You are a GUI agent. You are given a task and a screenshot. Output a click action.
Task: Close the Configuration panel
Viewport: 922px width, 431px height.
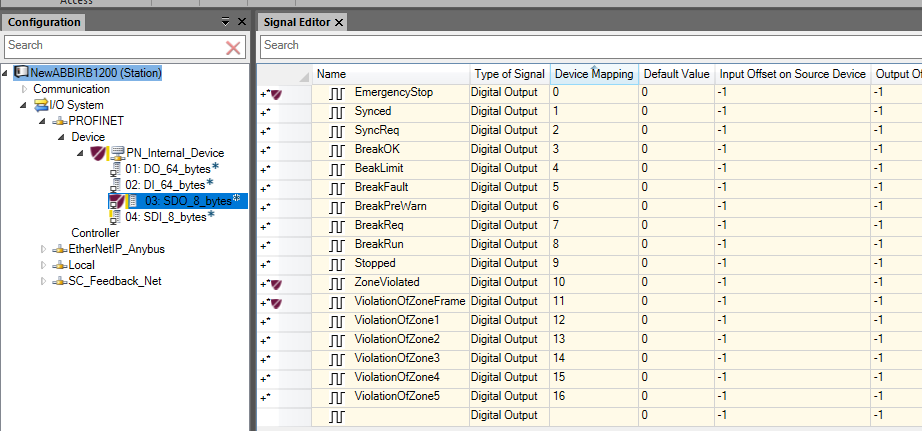click(242, 22)
